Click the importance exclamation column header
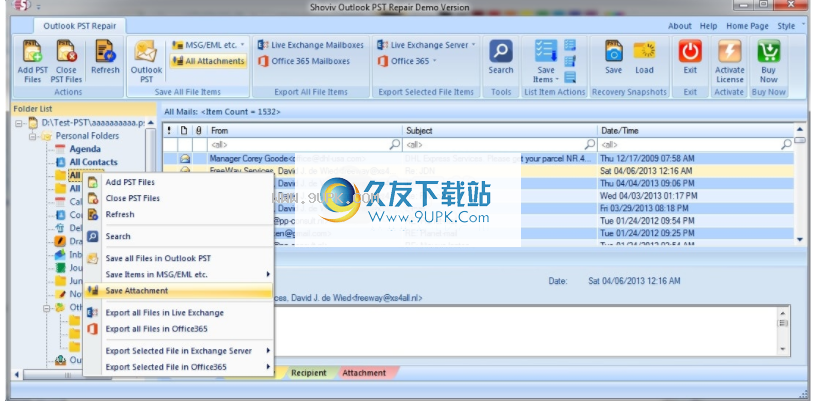The image size is (816, 401). click(x=170, y=131)
